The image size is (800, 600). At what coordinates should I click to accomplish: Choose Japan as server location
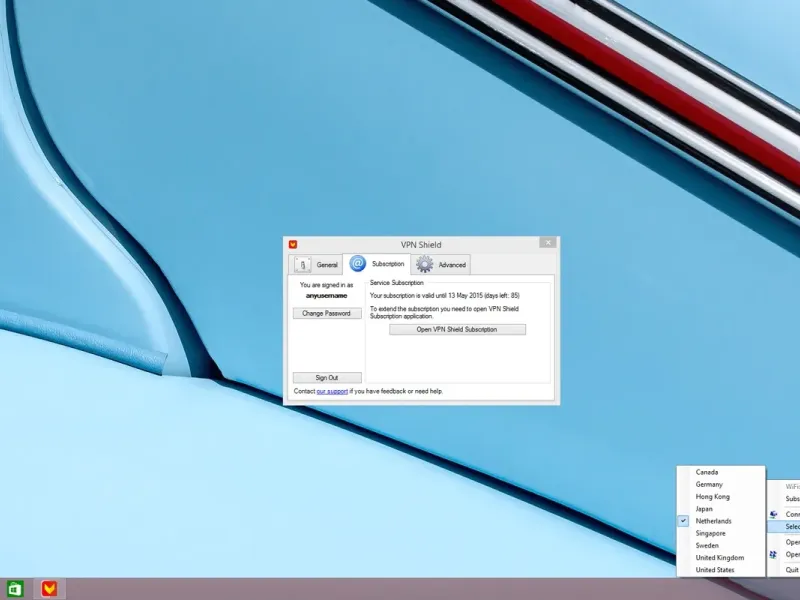(x=721, y=509)
